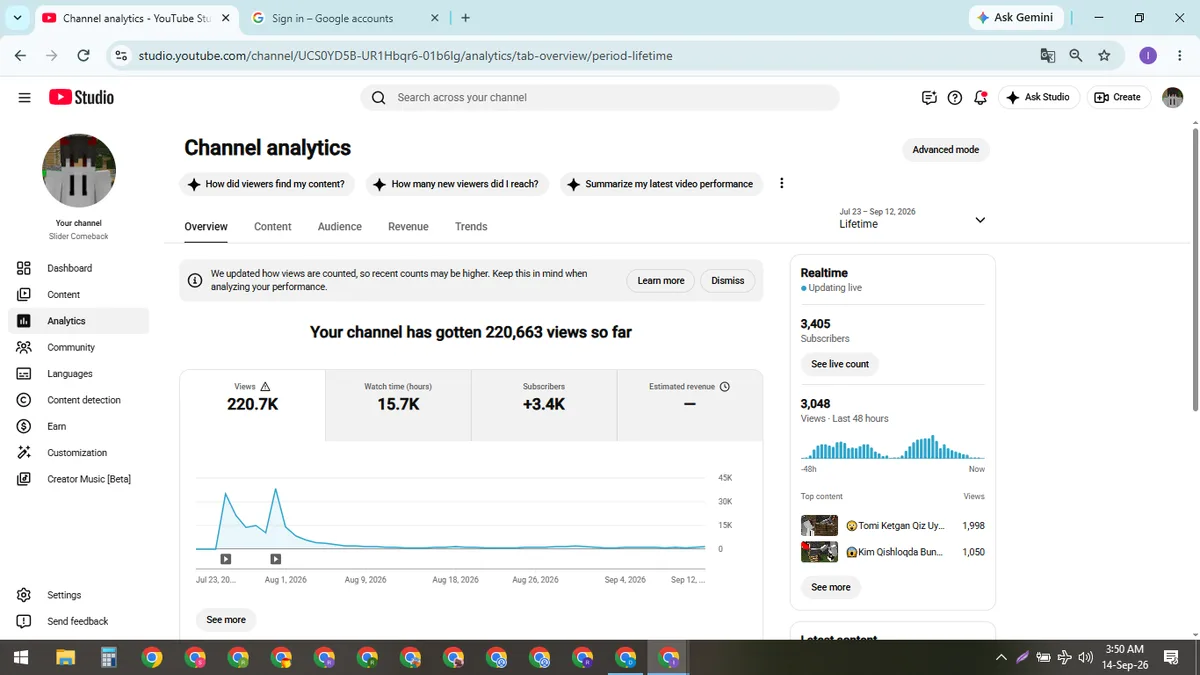The image size is (1200, 675).
Task: Open the Windows notification center
Action: click(x=1171, y=657)
